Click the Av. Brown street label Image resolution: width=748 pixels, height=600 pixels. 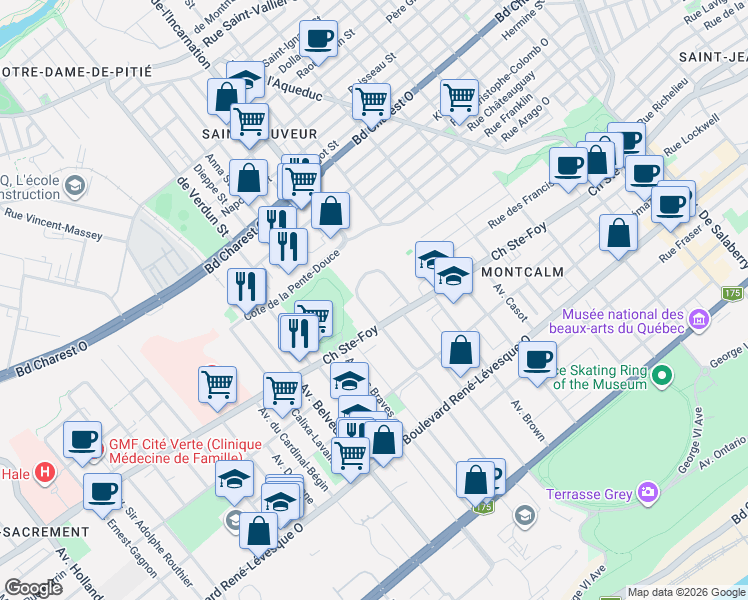(x=528, y=420)
